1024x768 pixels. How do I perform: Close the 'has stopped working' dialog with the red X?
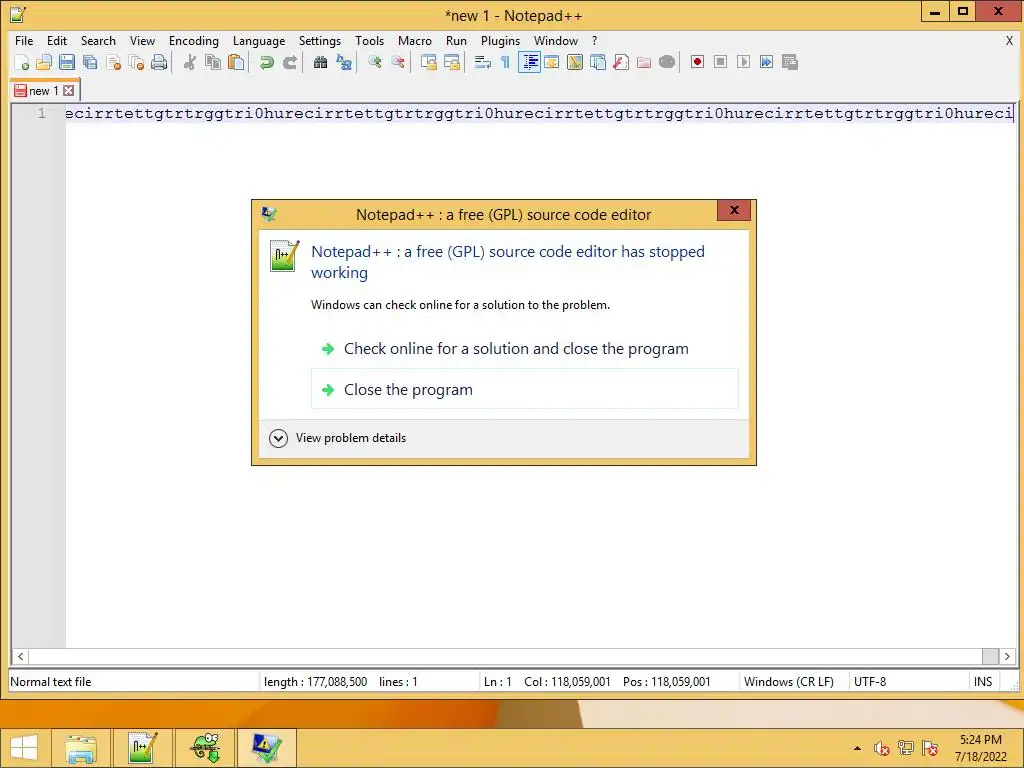733,210
